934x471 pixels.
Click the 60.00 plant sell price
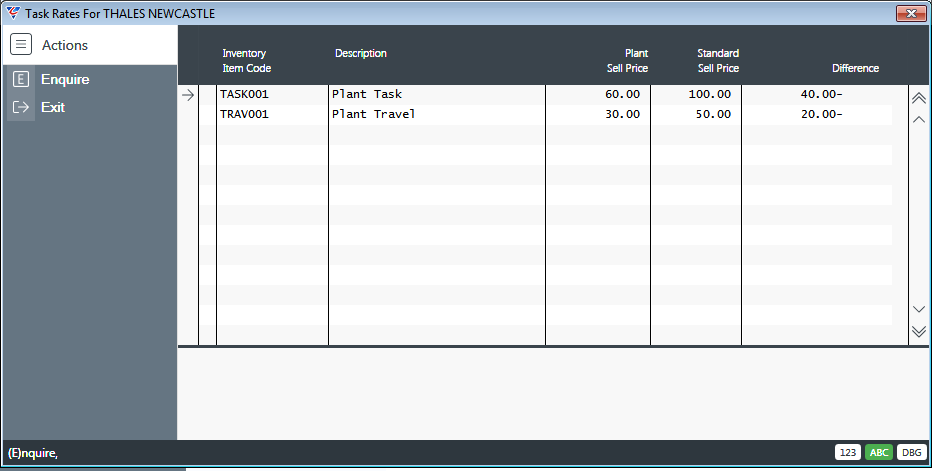click(x=622, y=94)
